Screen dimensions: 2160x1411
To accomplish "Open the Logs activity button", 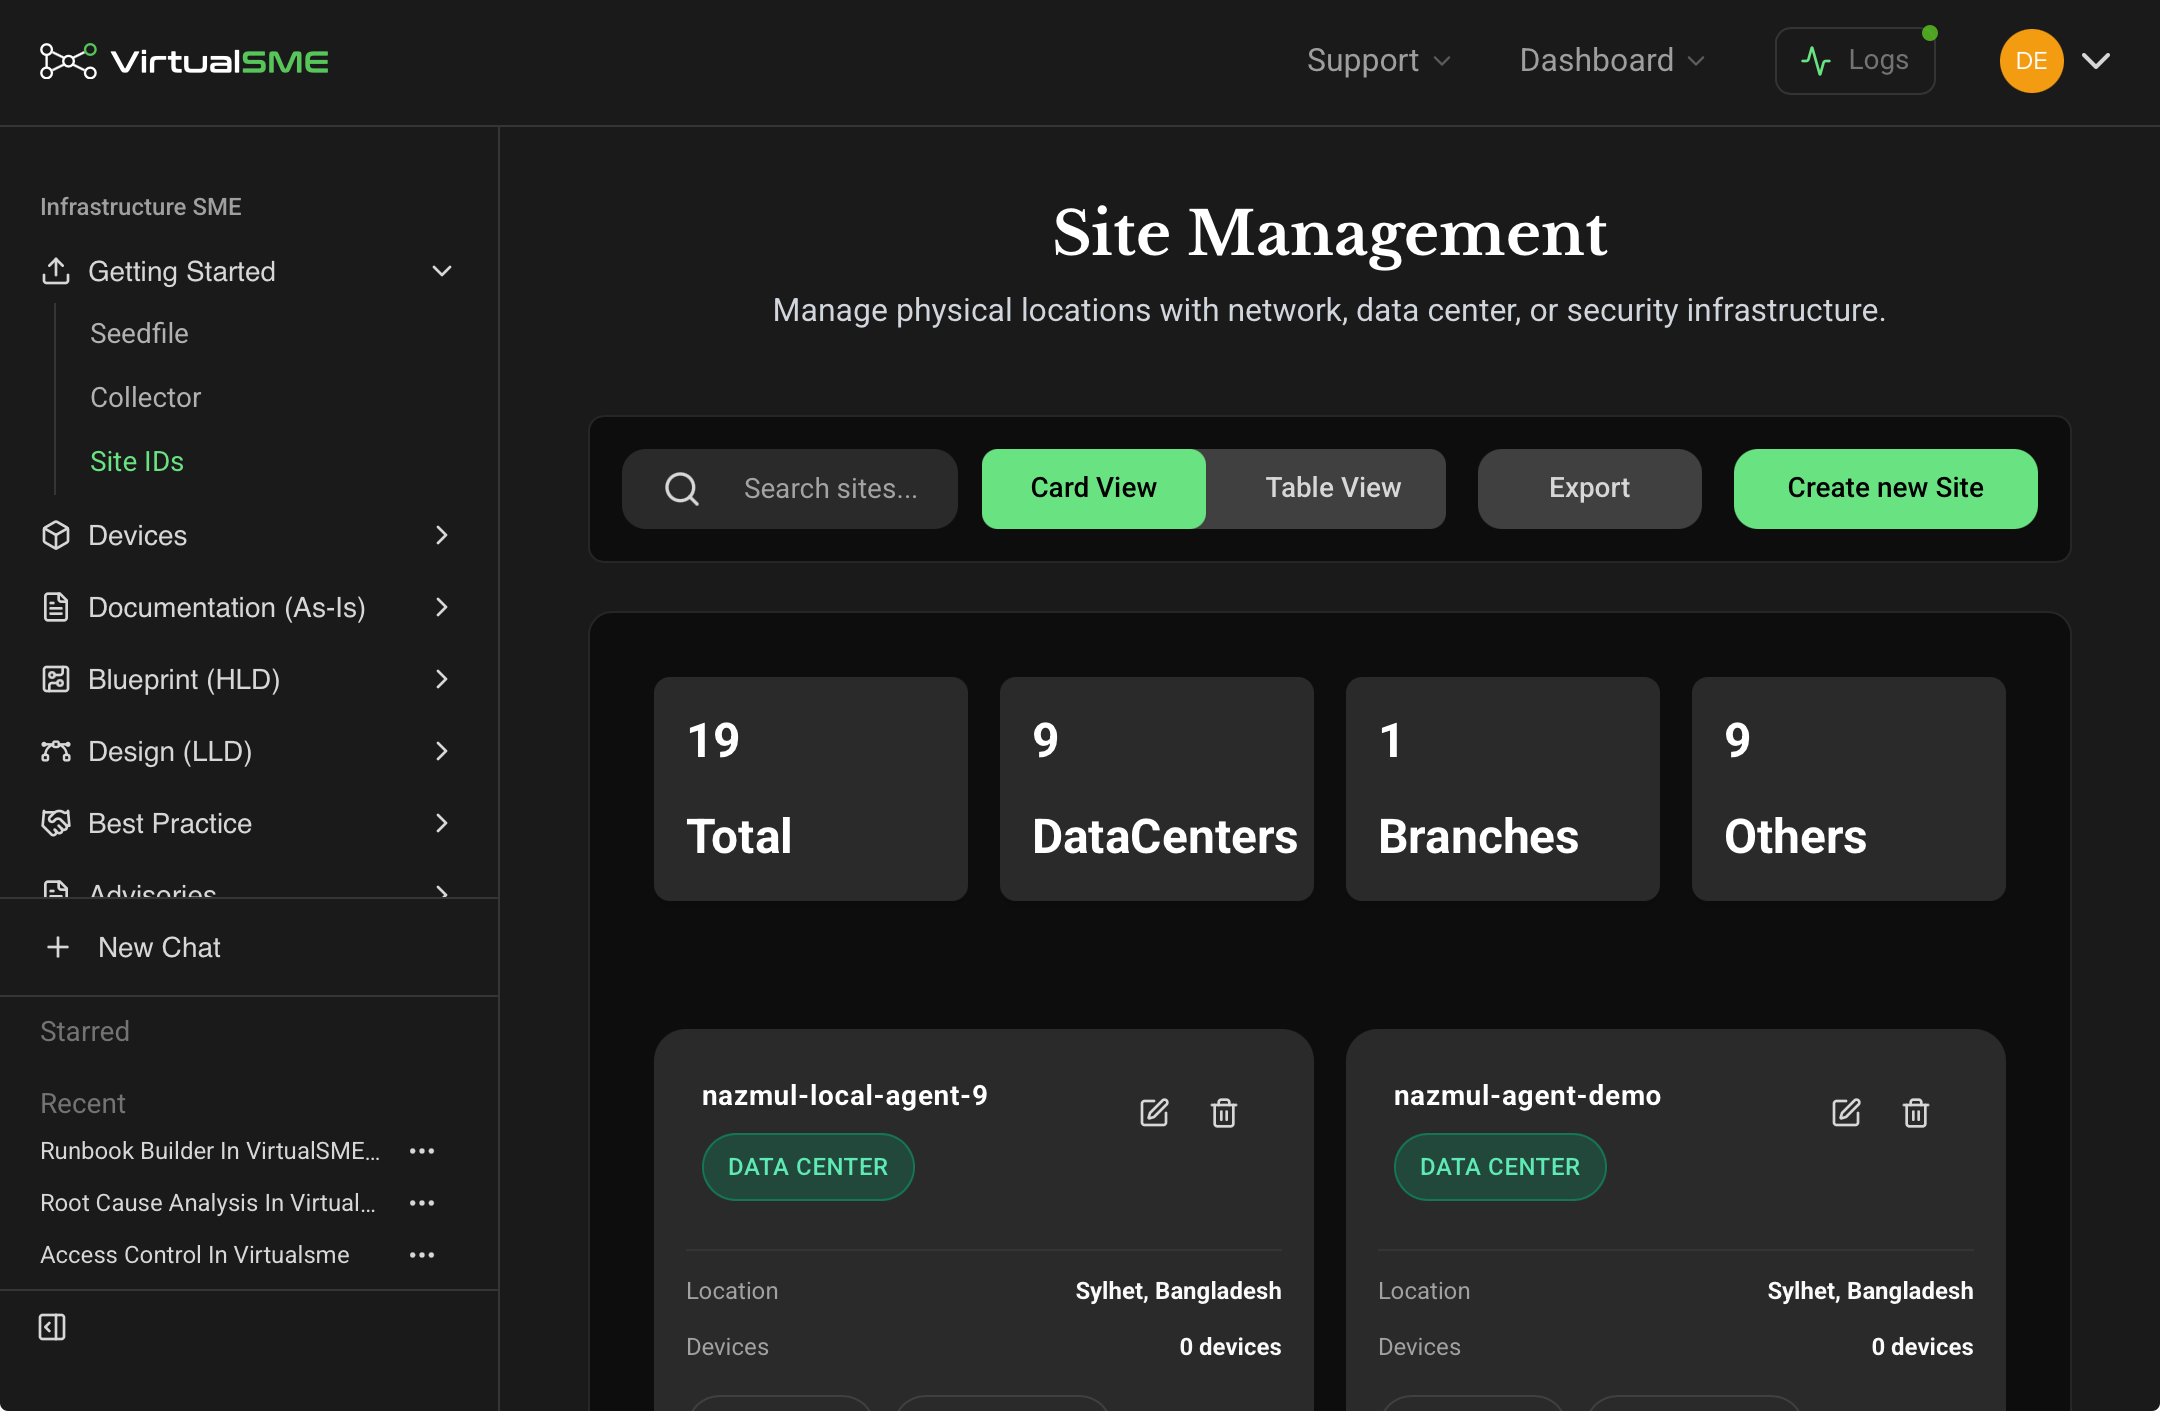I will coord(1855,61).
